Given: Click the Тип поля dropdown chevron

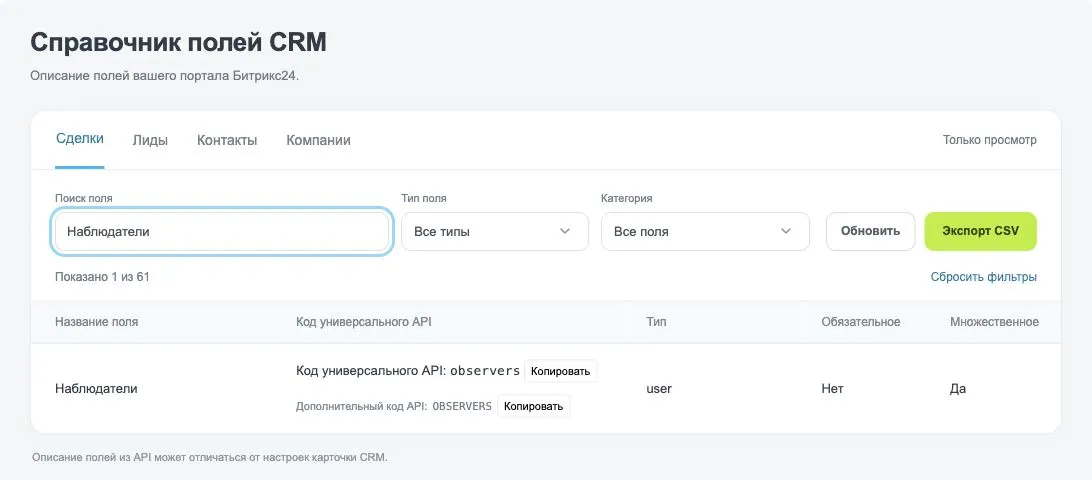Looking at the screenshot, I should tap(565, 231).
